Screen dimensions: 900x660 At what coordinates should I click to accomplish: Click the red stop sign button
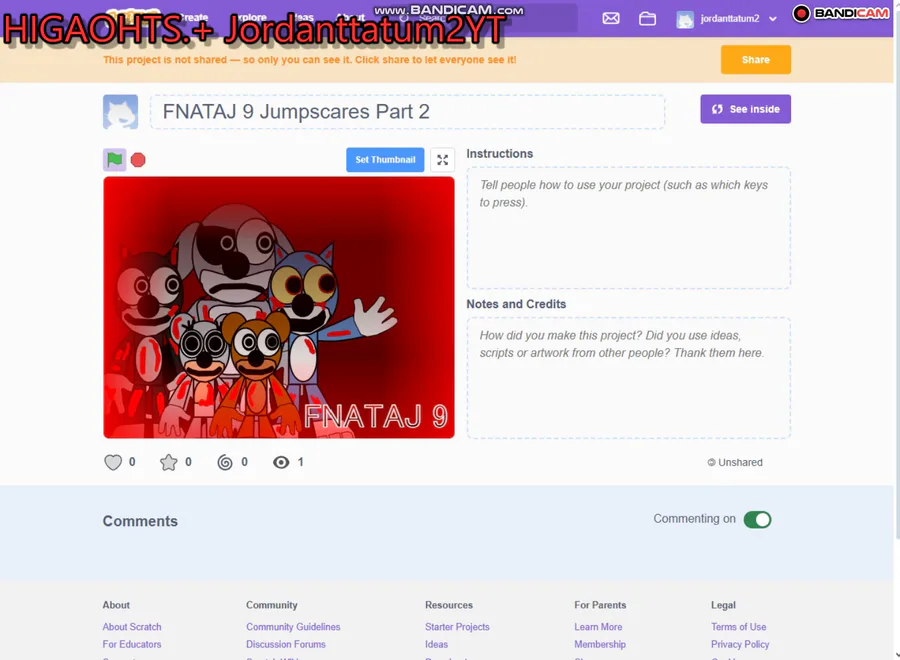point(138,160)
